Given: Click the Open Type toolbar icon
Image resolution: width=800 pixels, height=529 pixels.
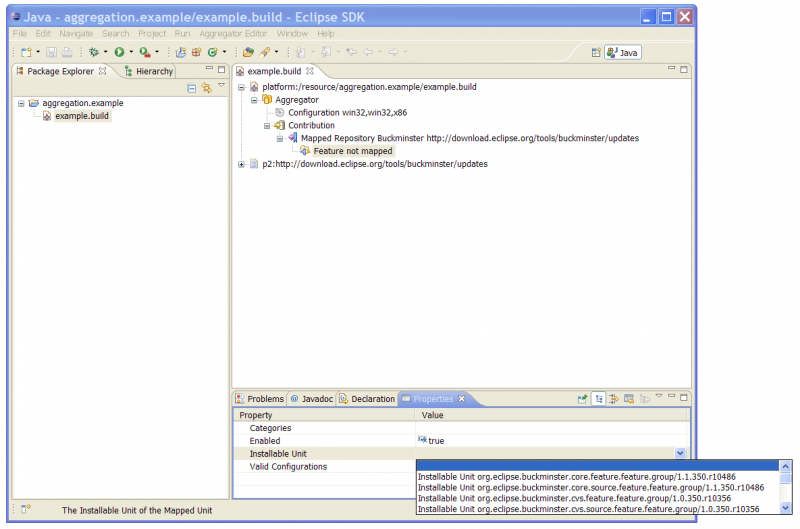Looking at the screenshot, I should (x=248, y=52).
